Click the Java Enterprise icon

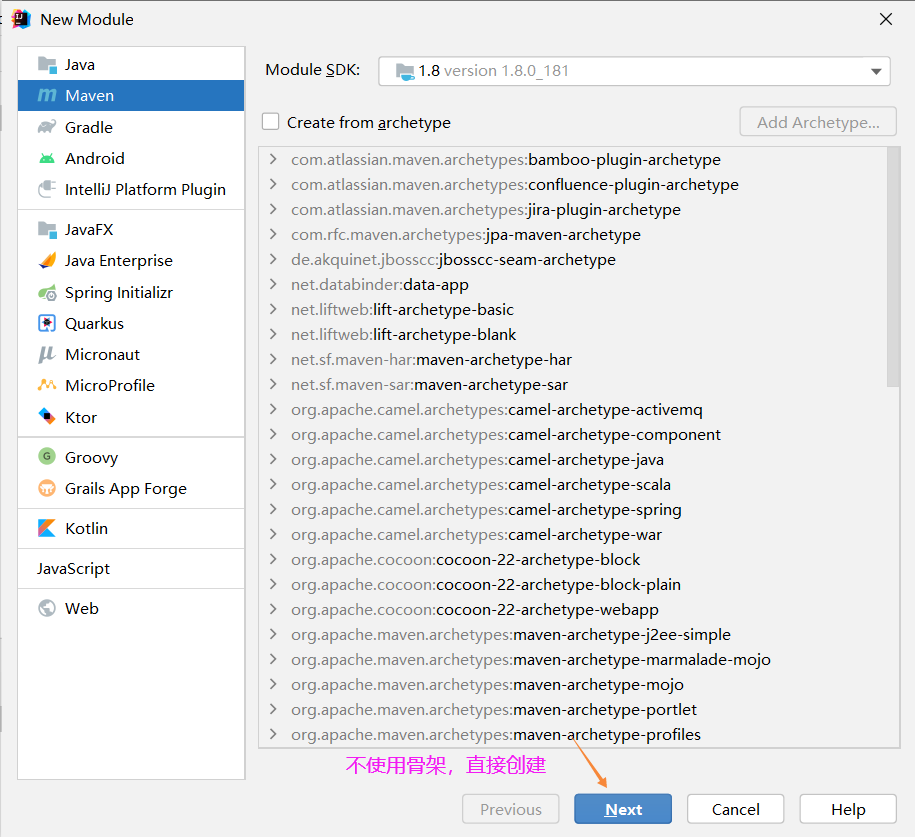coord(47,260)
